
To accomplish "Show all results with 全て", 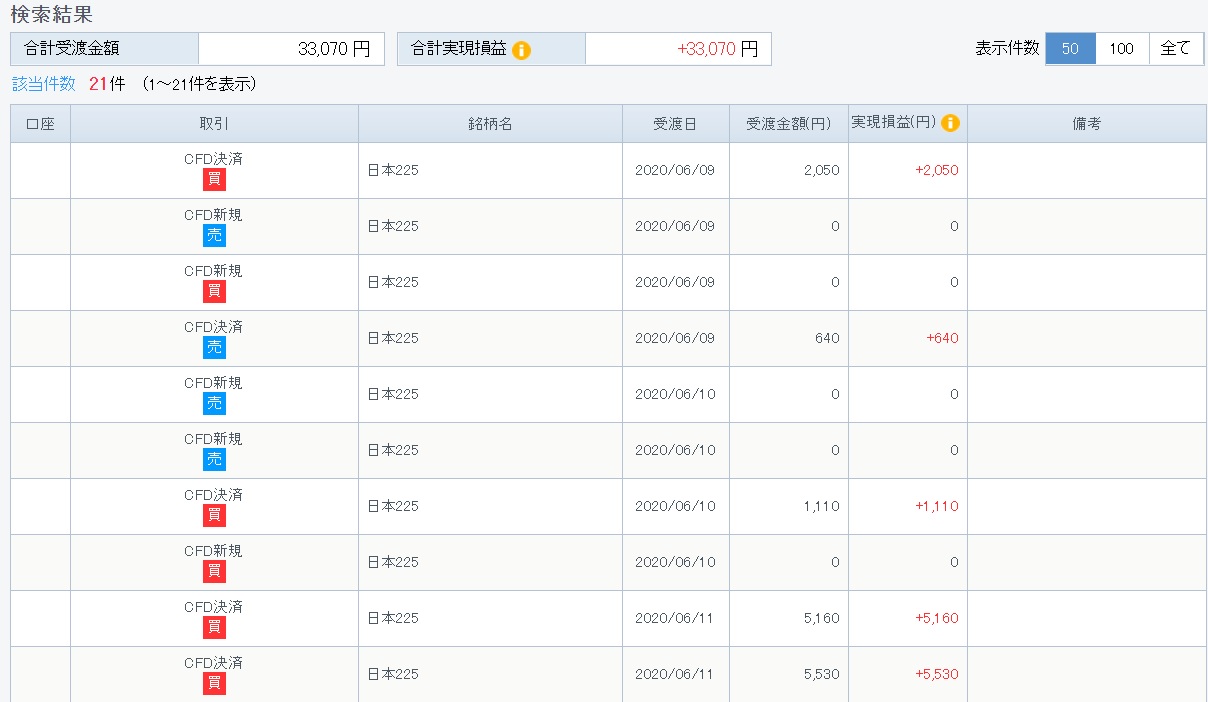I will point(1175,49).
